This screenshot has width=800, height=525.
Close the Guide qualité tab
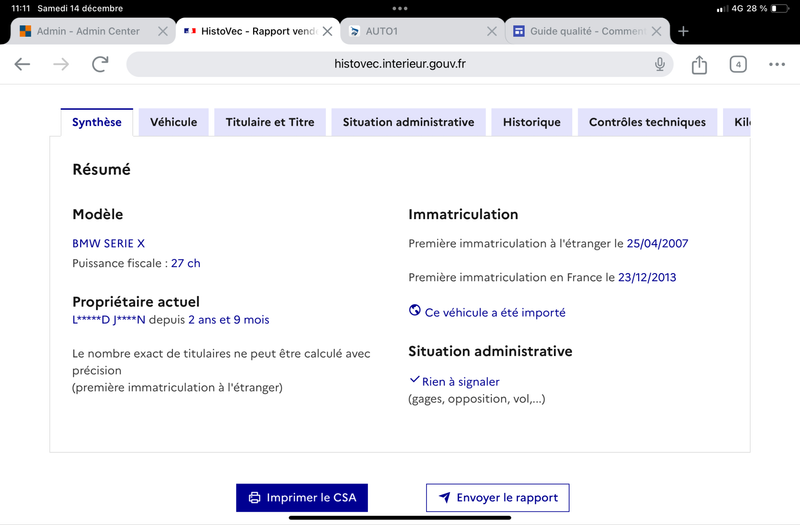coord(657,32)
